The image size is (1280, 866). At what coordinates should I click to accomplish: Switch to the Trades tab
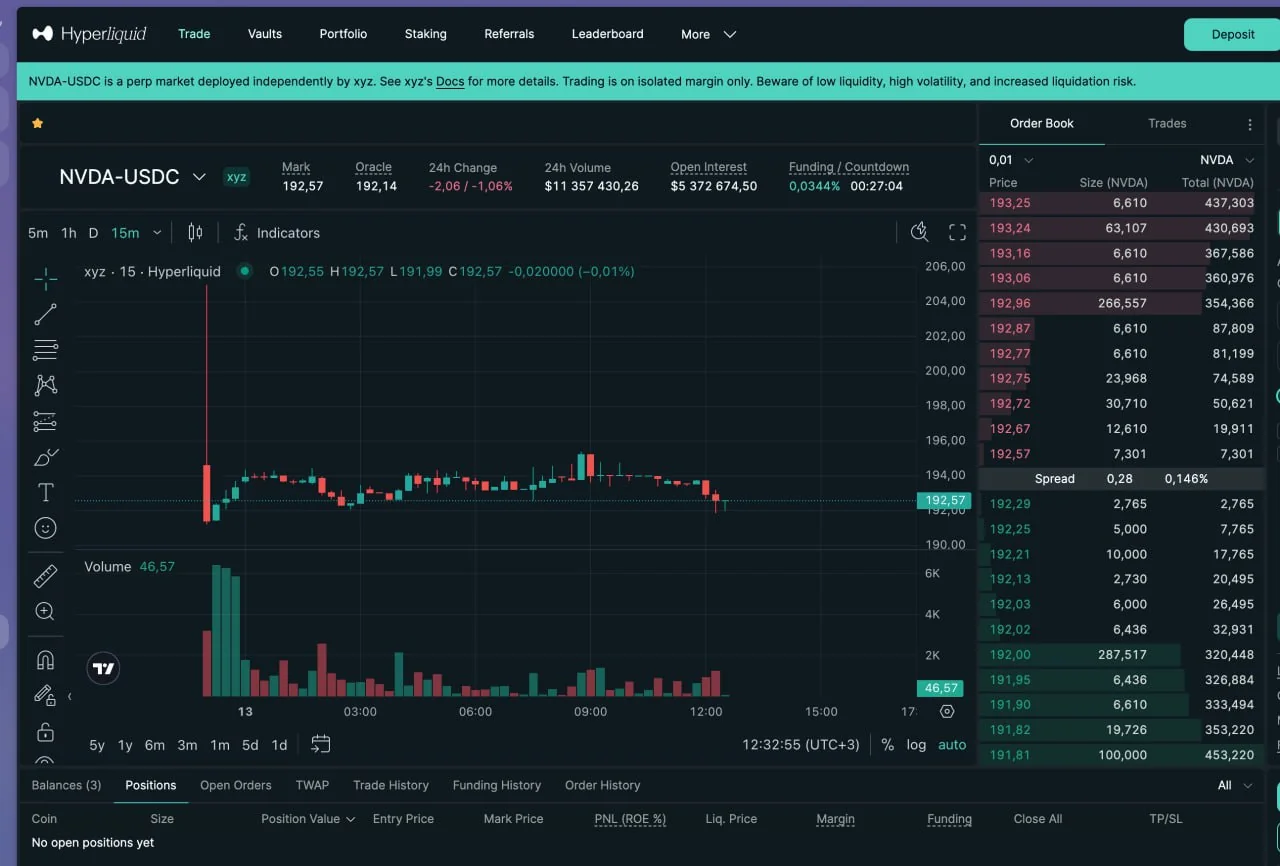(1167, 123)
